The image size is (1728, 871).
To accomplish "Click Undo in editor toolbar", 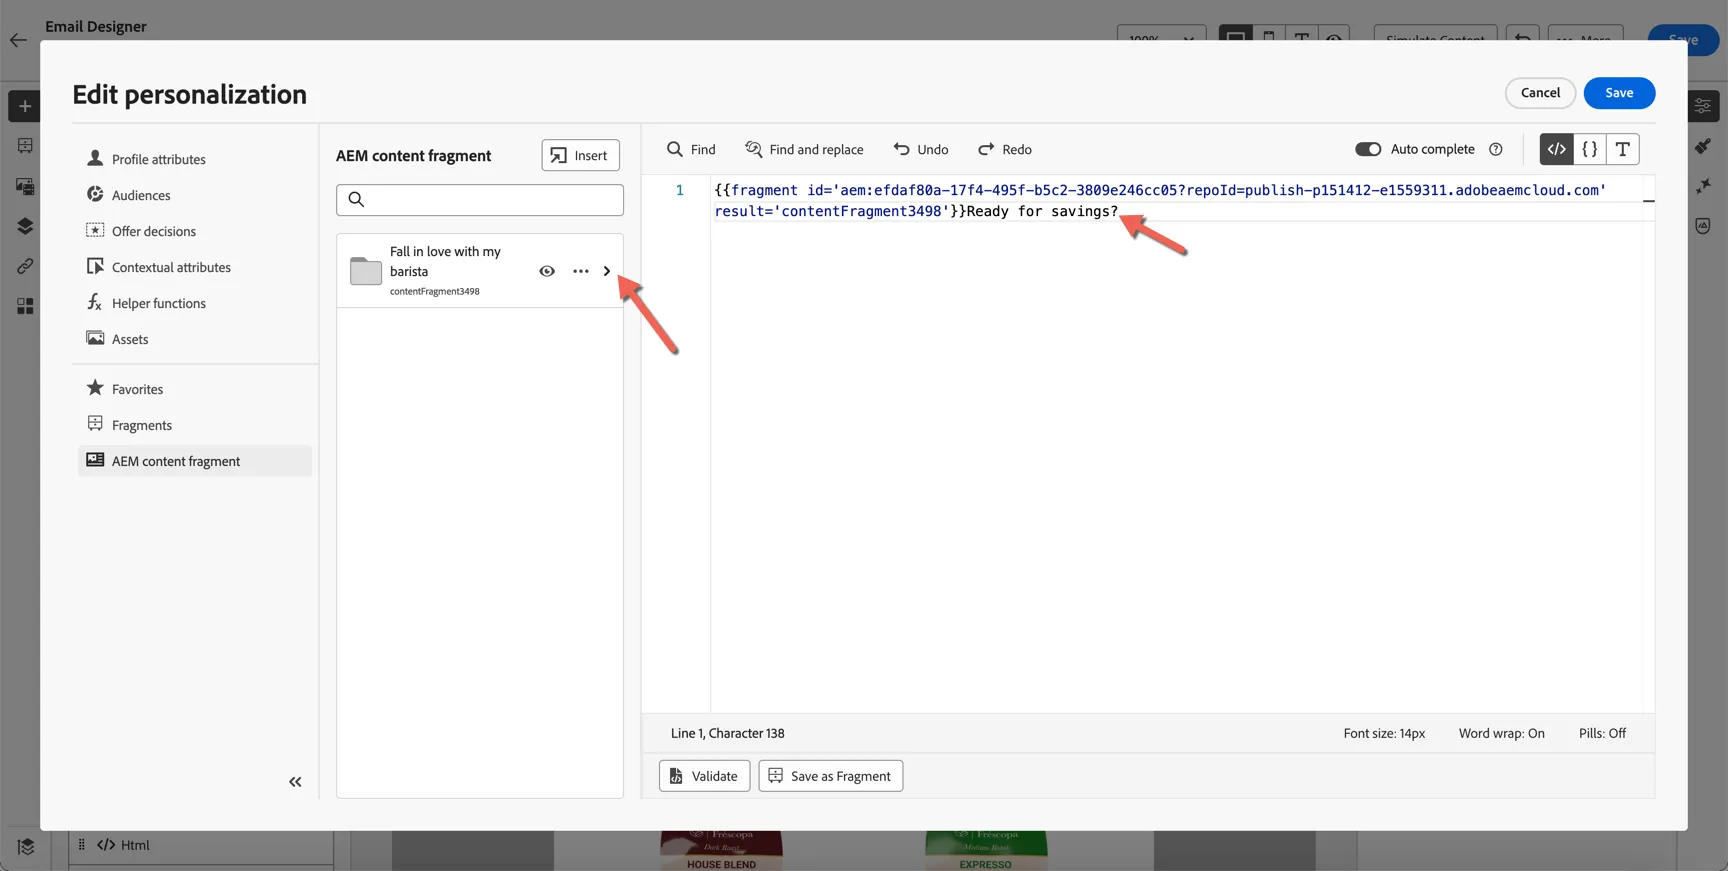I will 921,149.
